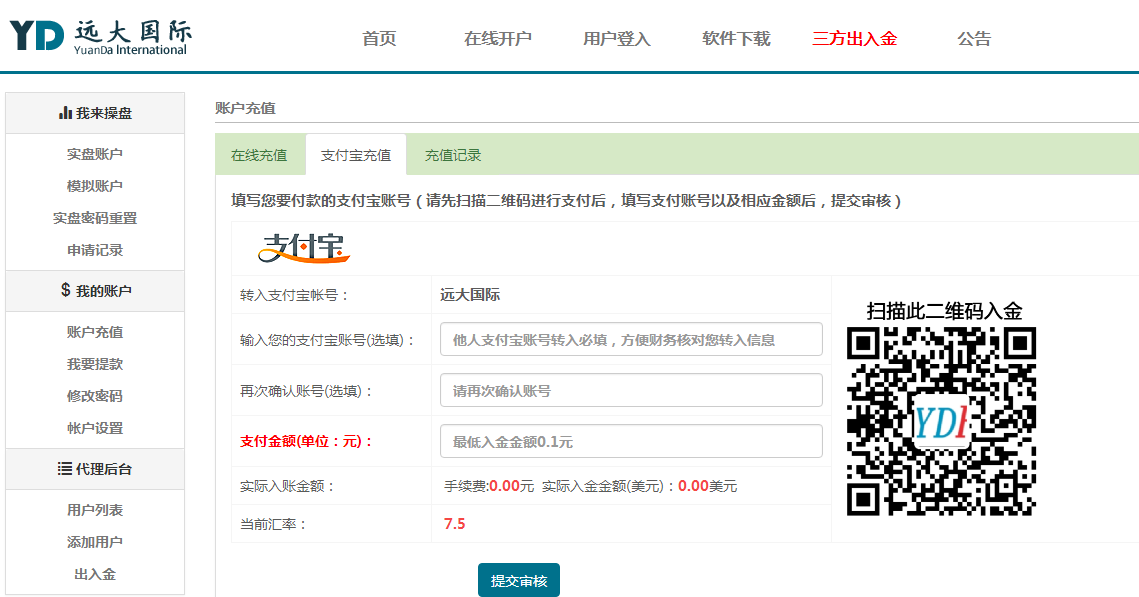Click the 提交审核 submit button

coord(519,580)
